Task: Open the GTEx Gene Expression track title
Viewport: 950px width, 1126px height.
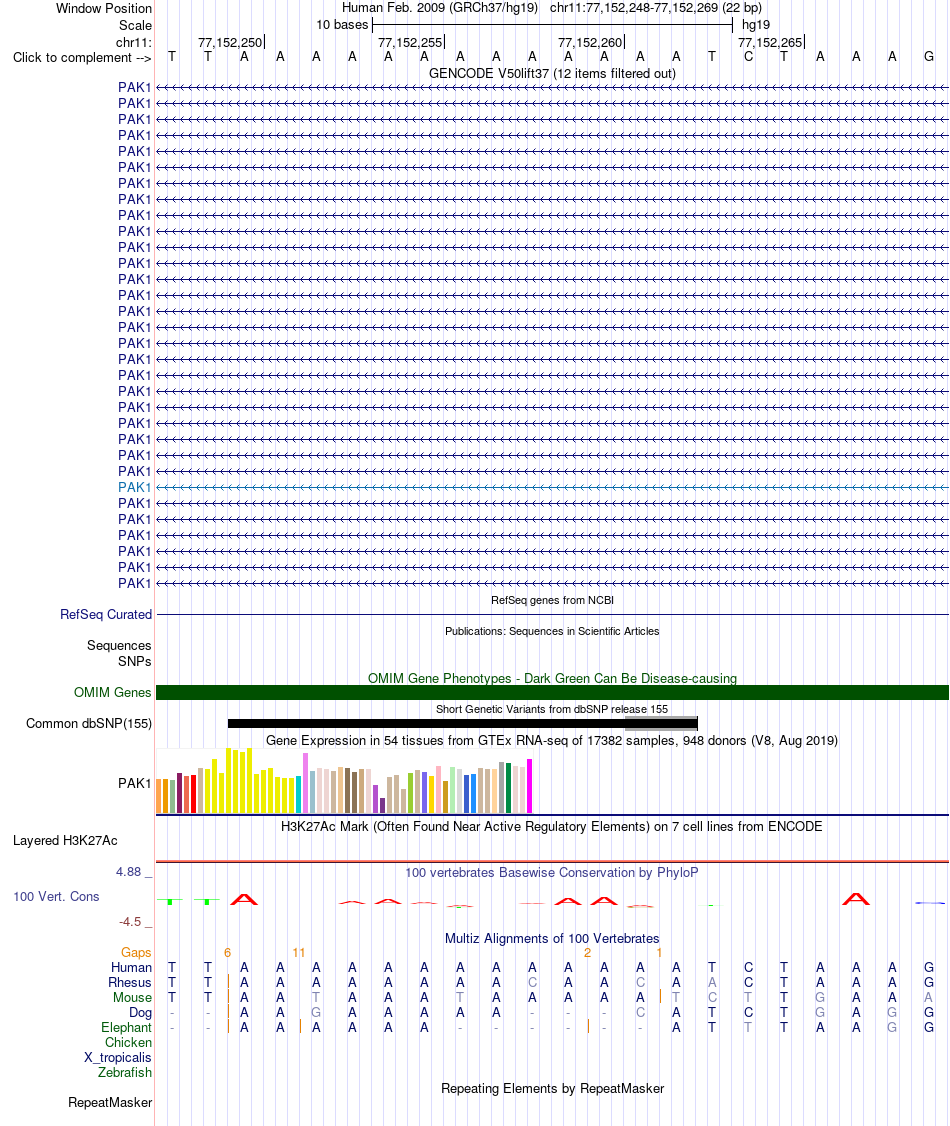Action: click(x=551, y=740)
